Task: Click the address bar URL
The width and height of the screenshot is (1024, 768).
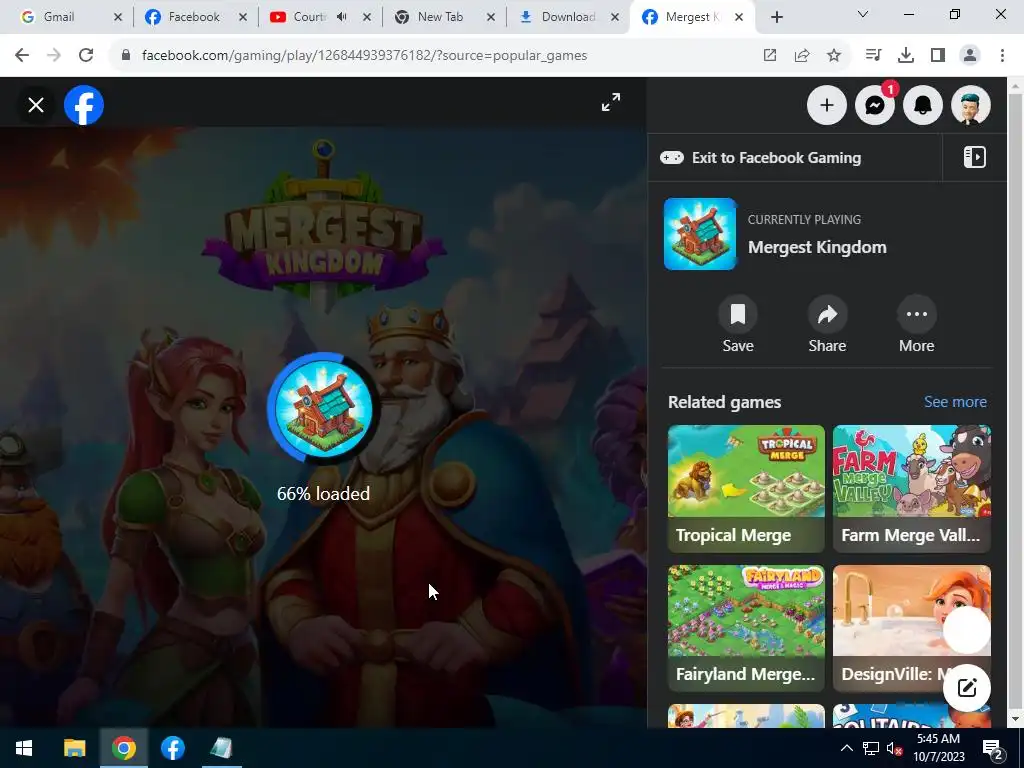Action: (364, 56)
